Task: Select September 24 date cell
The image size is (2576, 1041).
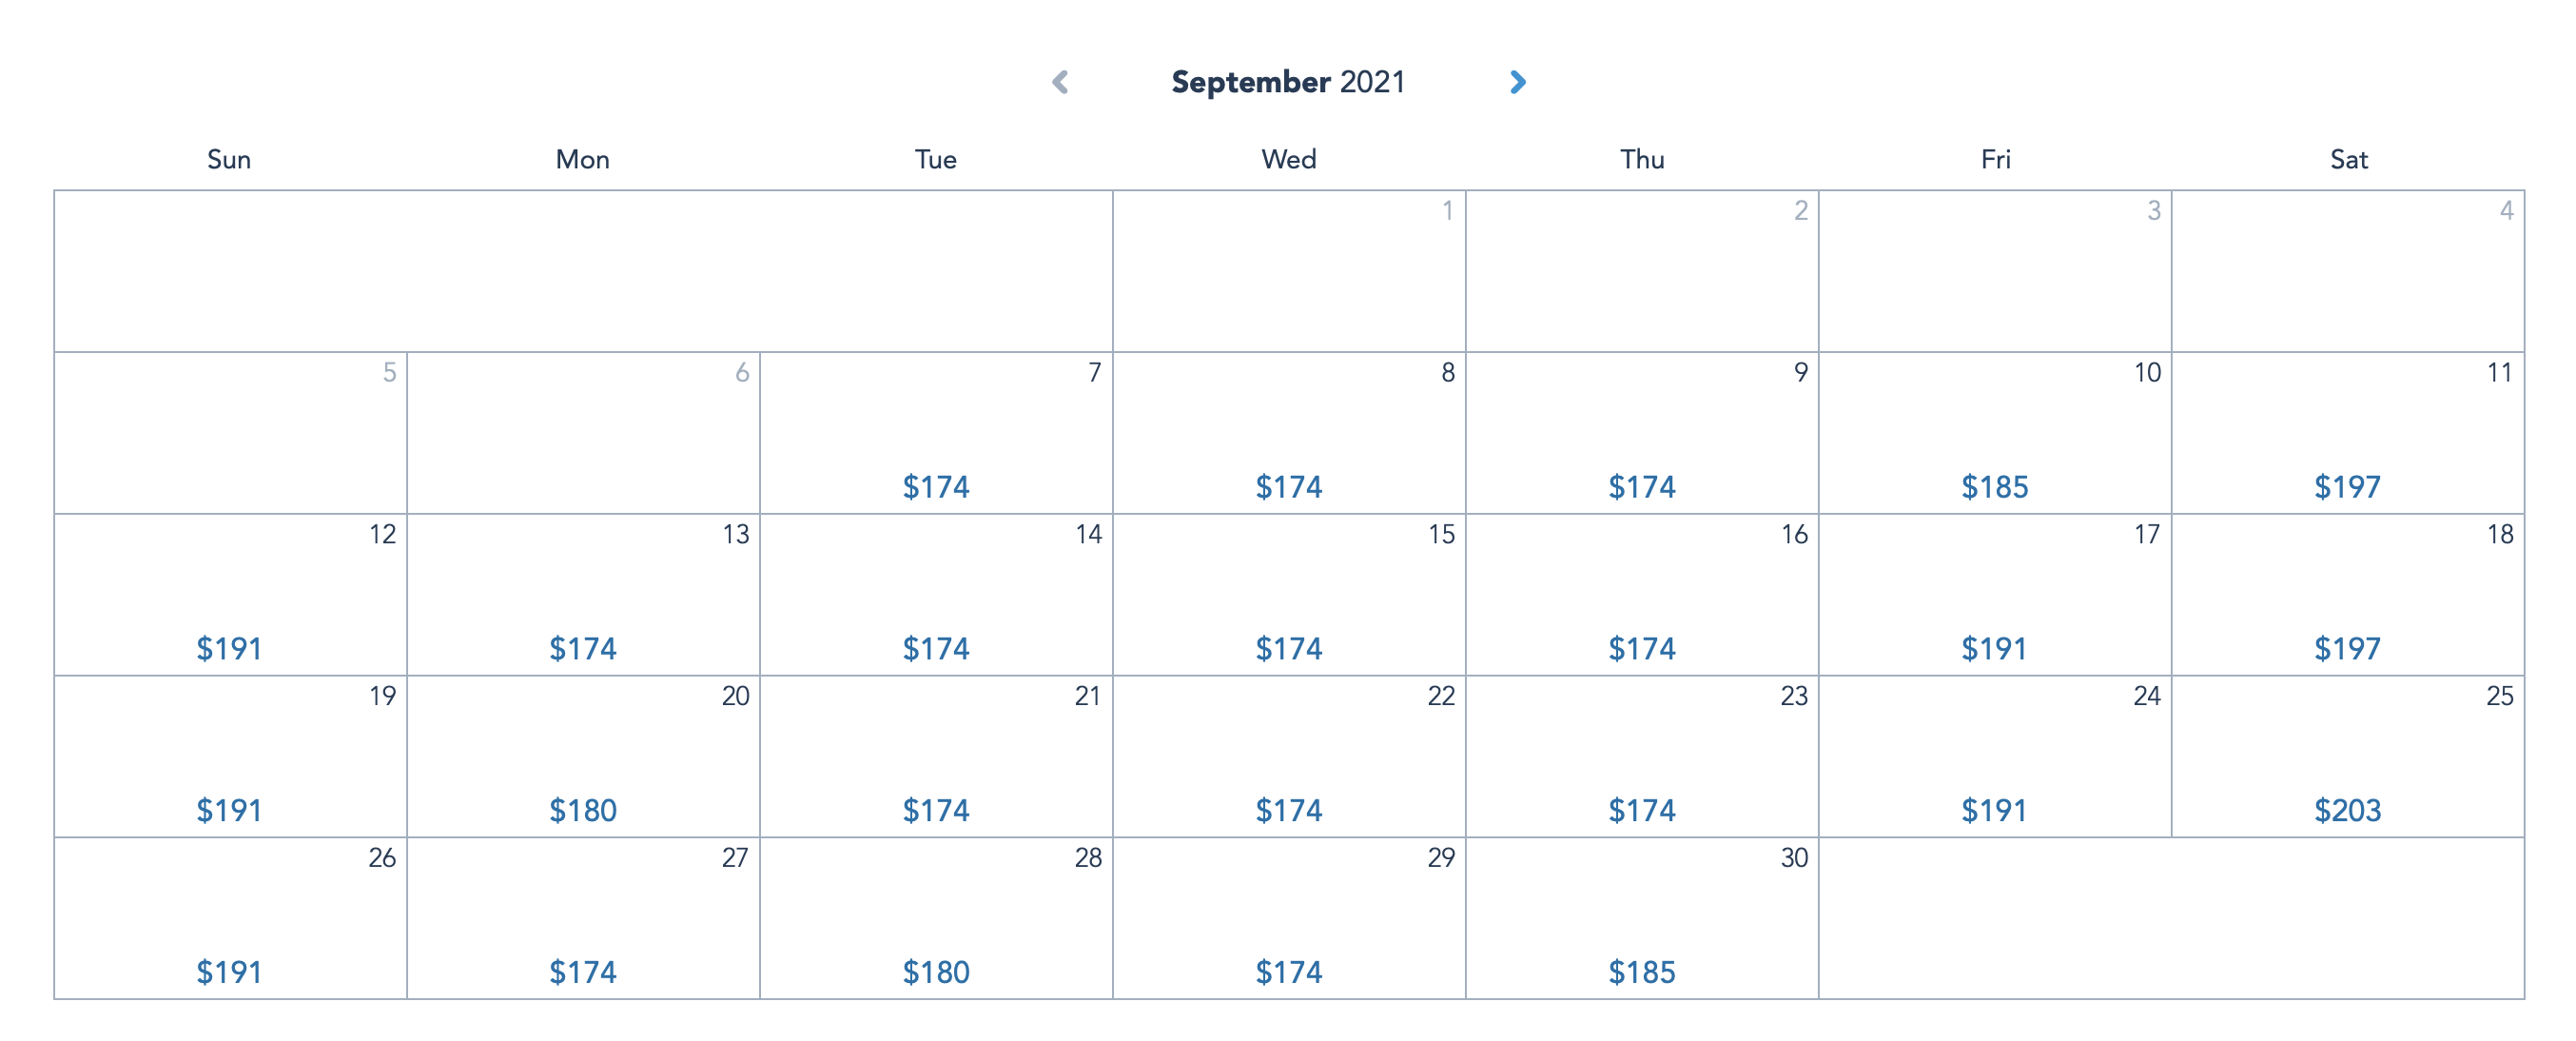Action: pos(1995,757)
